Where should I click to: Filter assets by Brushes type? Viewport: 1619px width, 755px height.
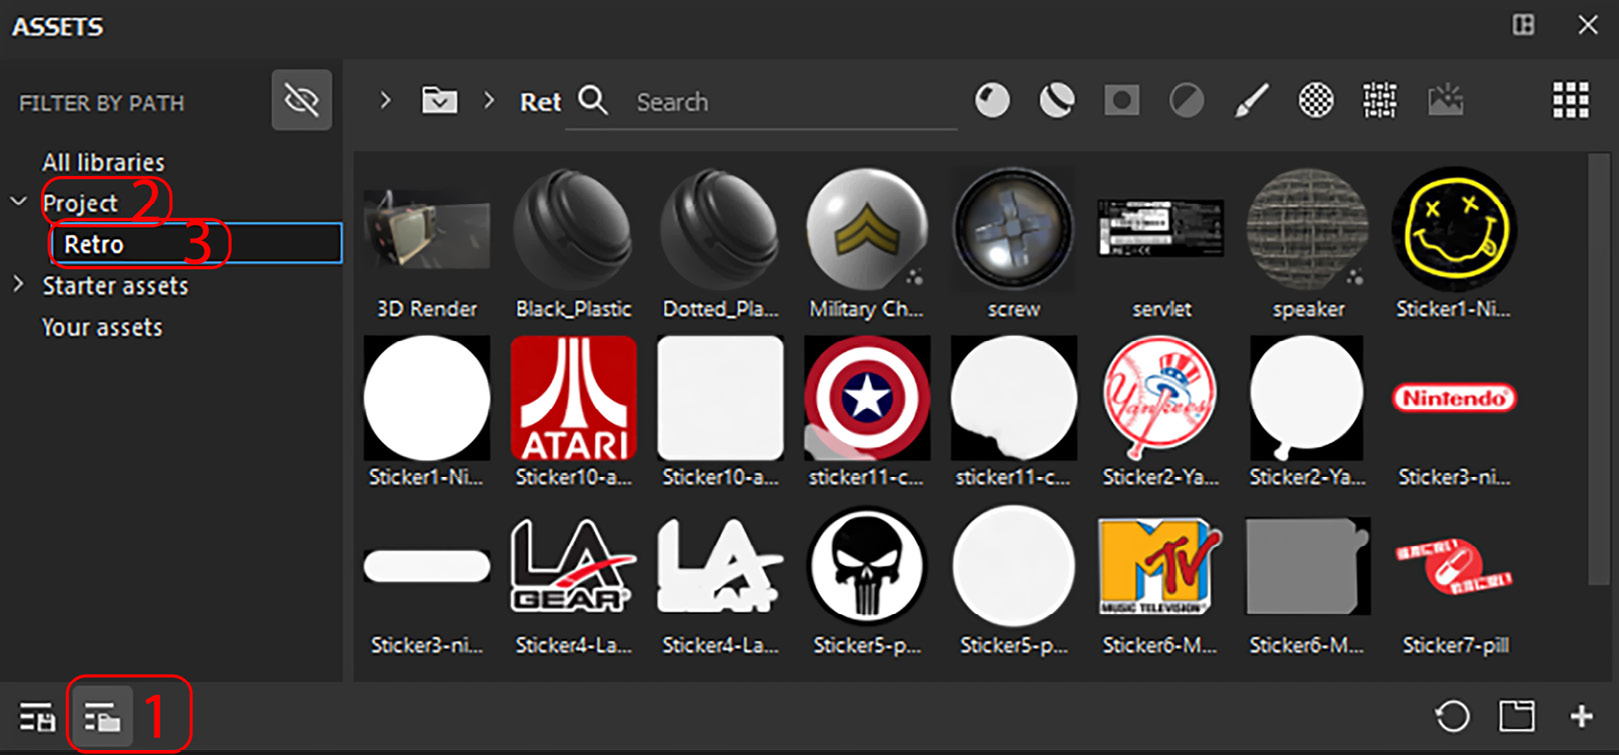point(1251,100)
